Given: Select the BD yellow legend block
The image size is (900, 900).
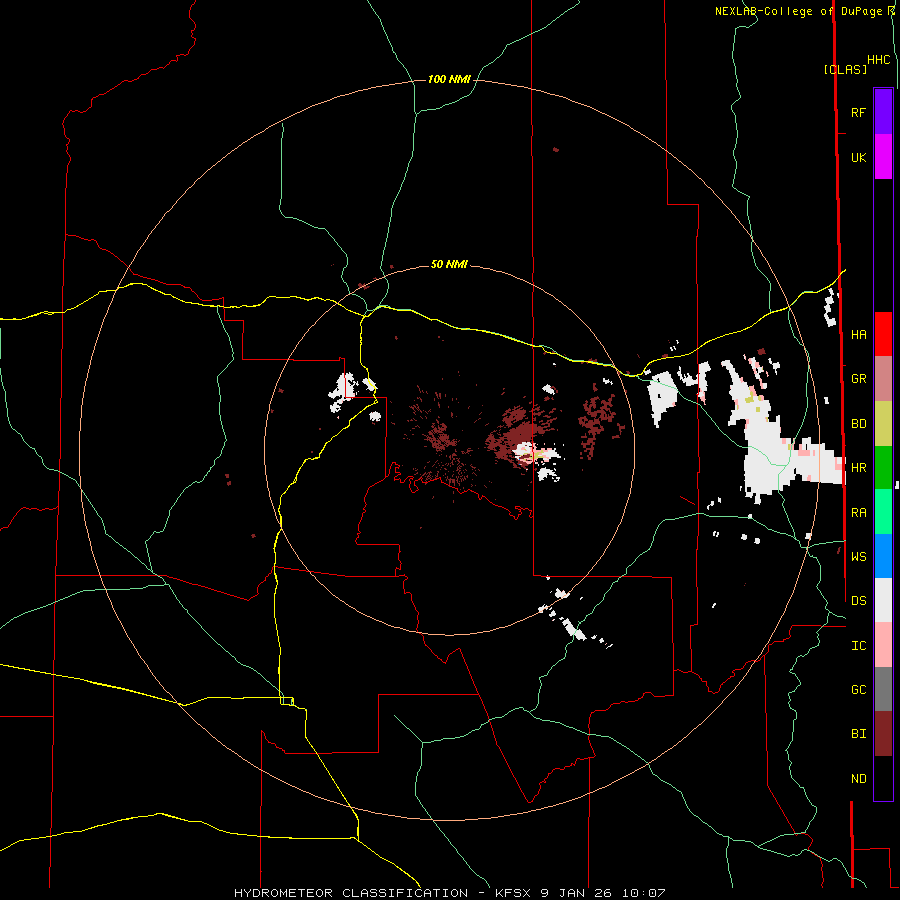Looking at the screenshot, I should (x=883, y=424).
